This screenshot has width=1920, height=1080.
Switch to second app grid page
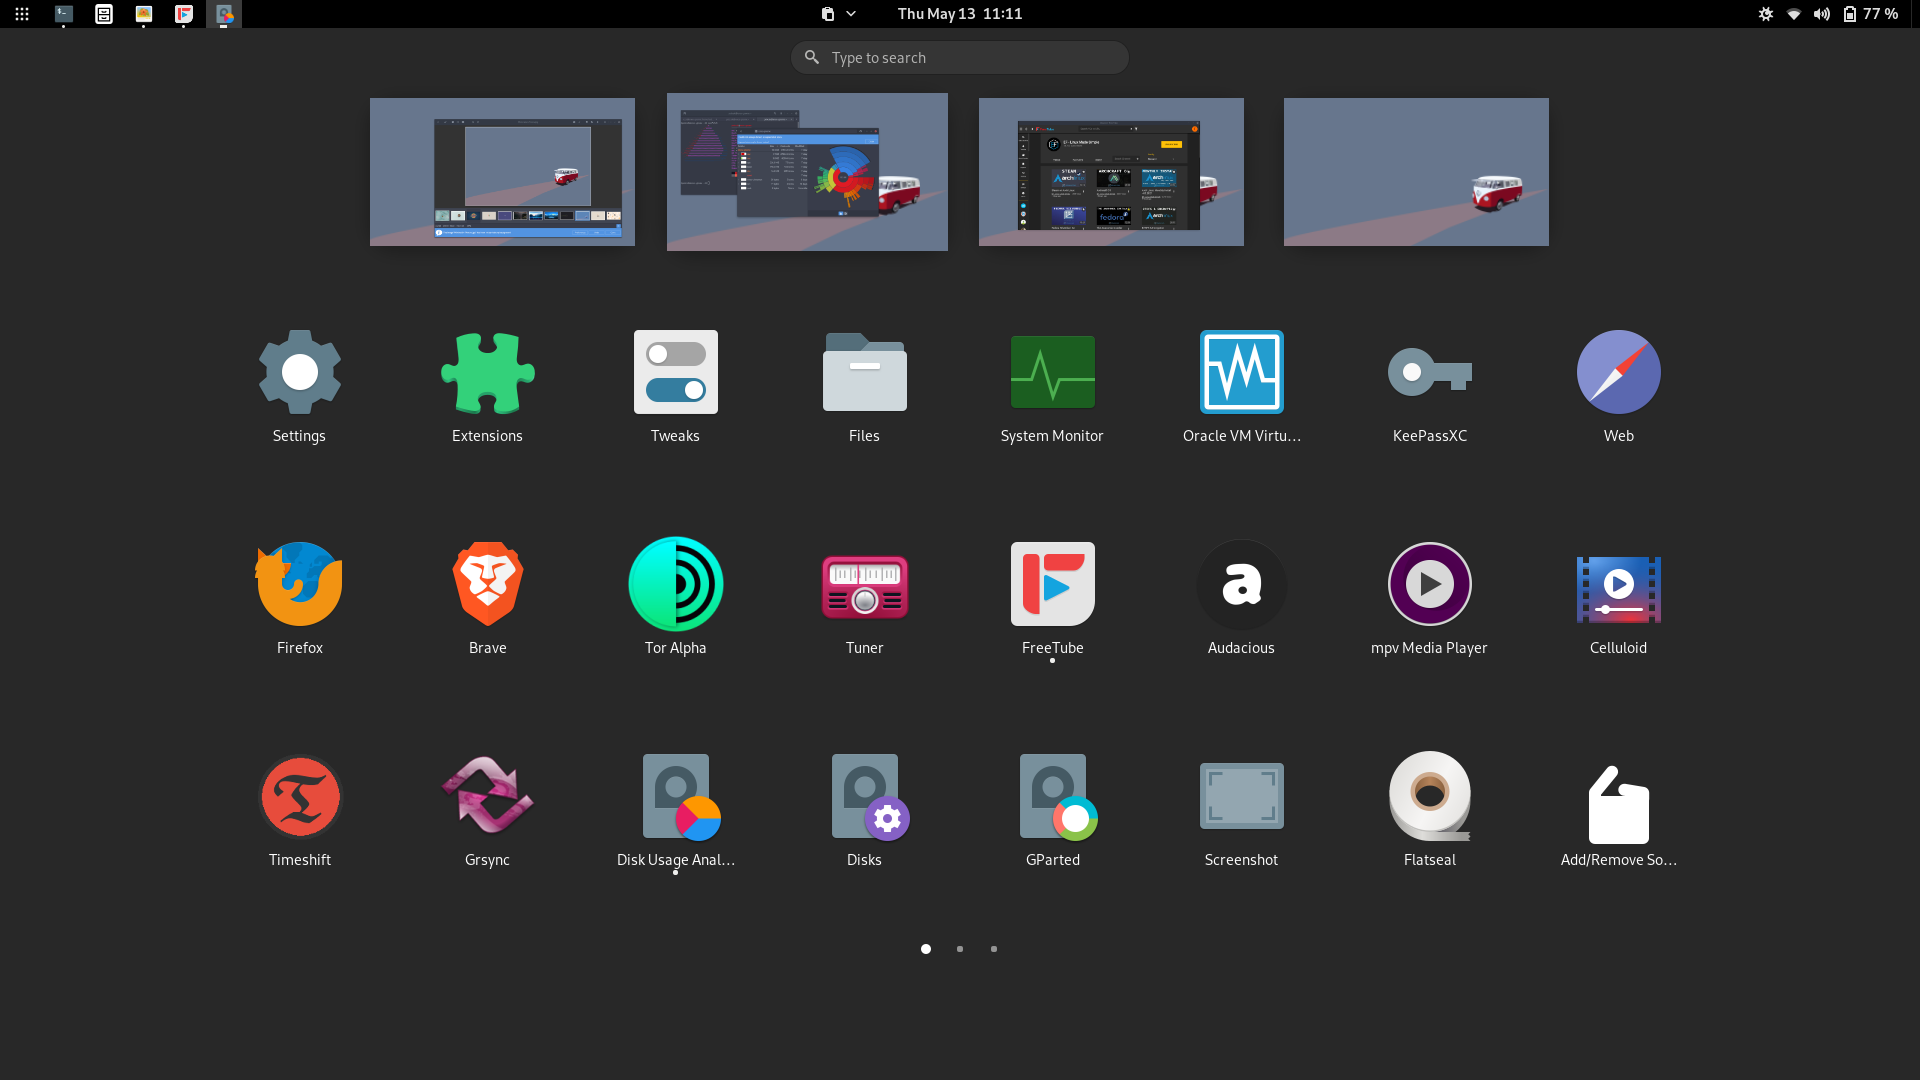tap(960, 949)
